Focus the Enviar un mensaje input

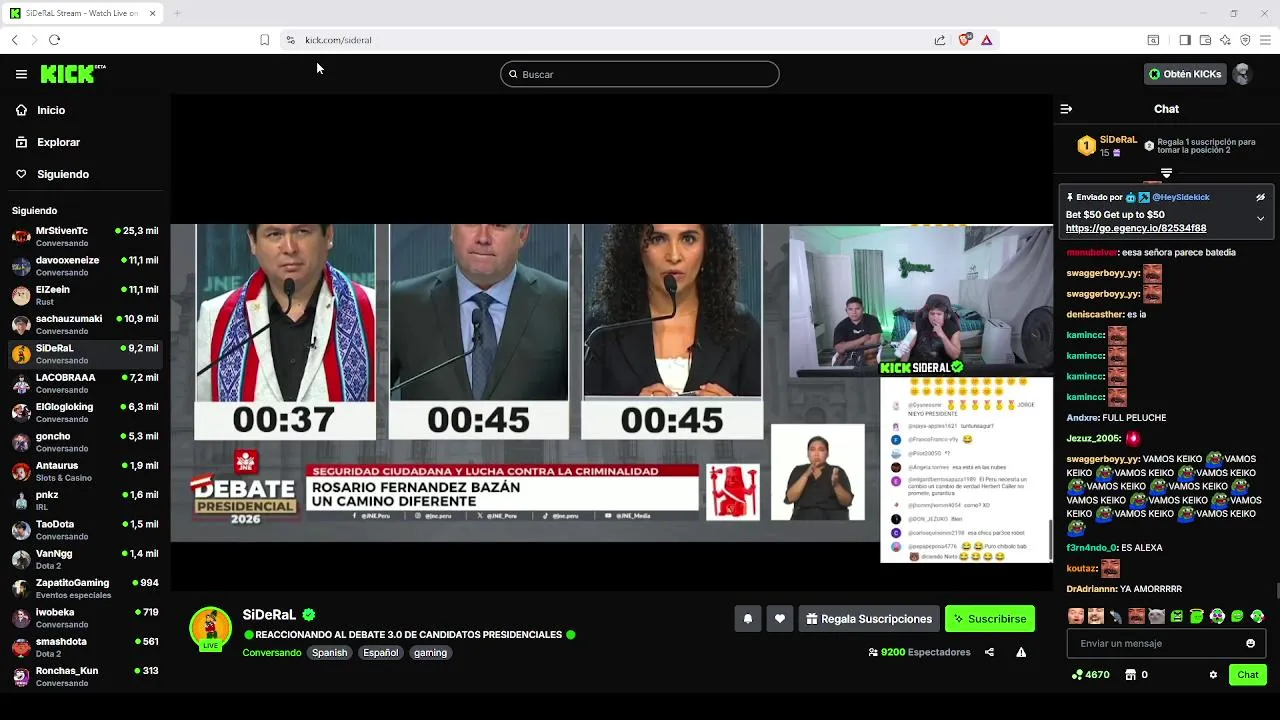click(1166, 644)
